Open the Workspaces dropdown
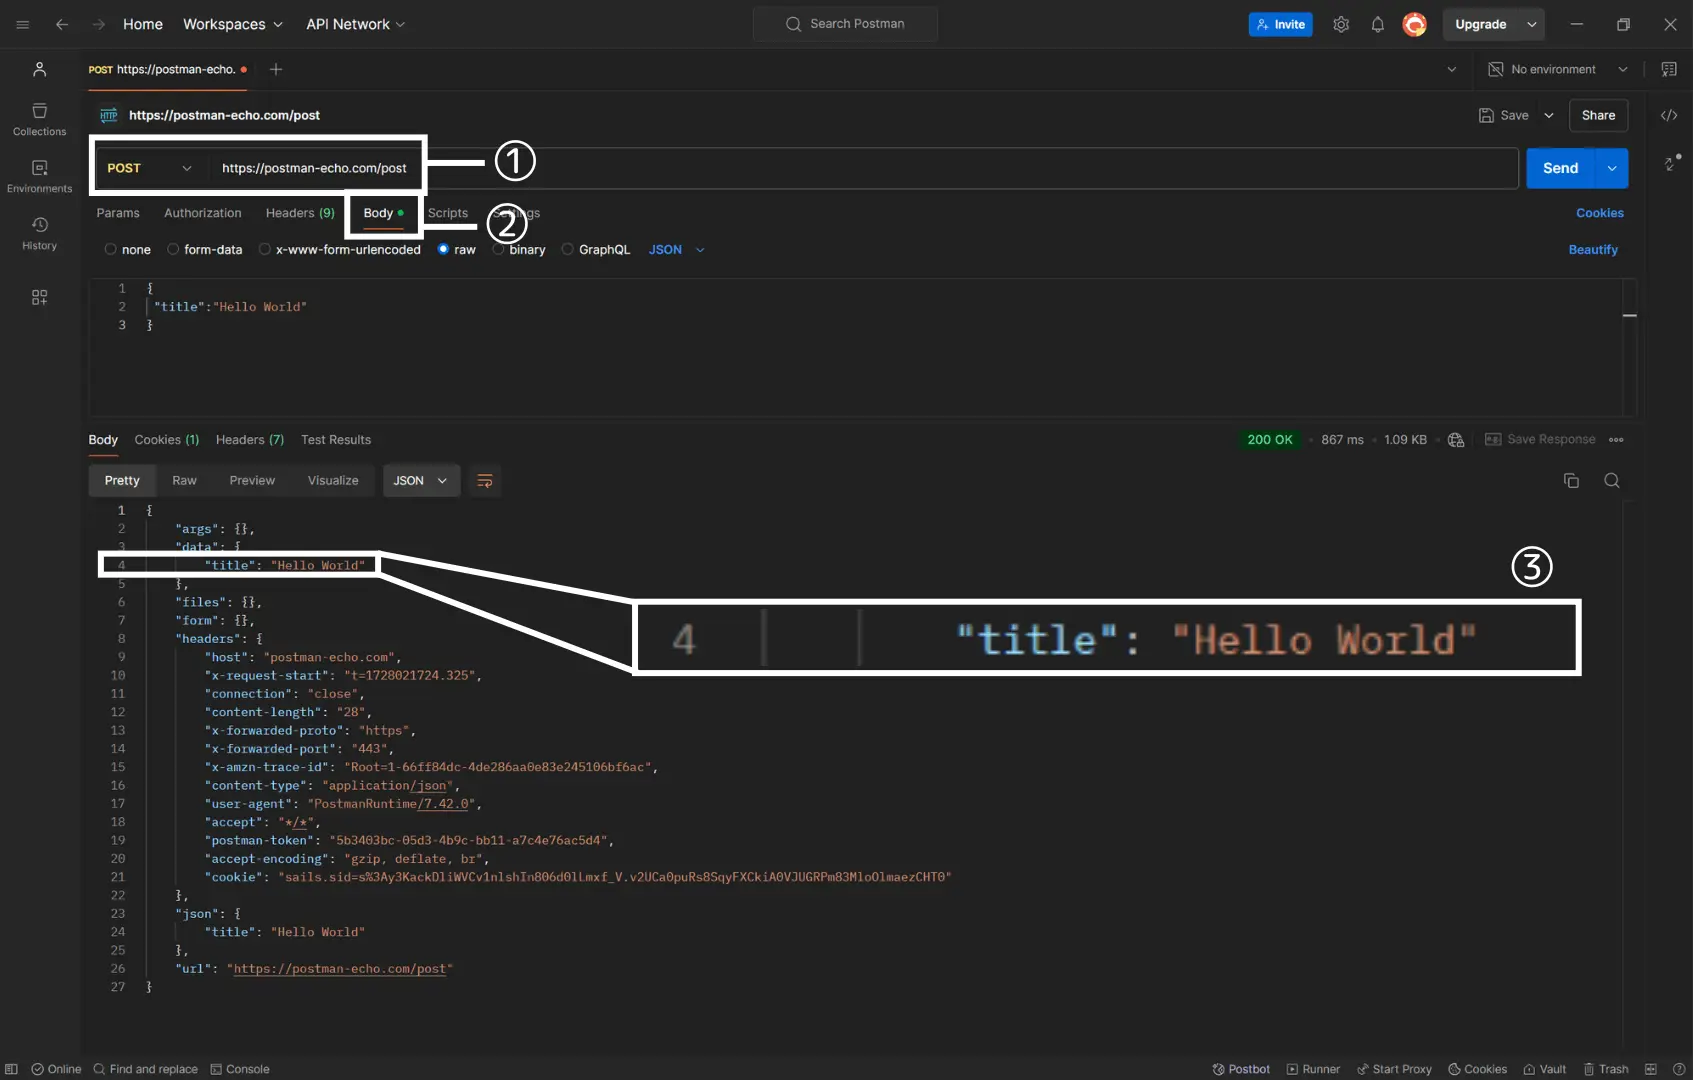 [x=233, y=24]
